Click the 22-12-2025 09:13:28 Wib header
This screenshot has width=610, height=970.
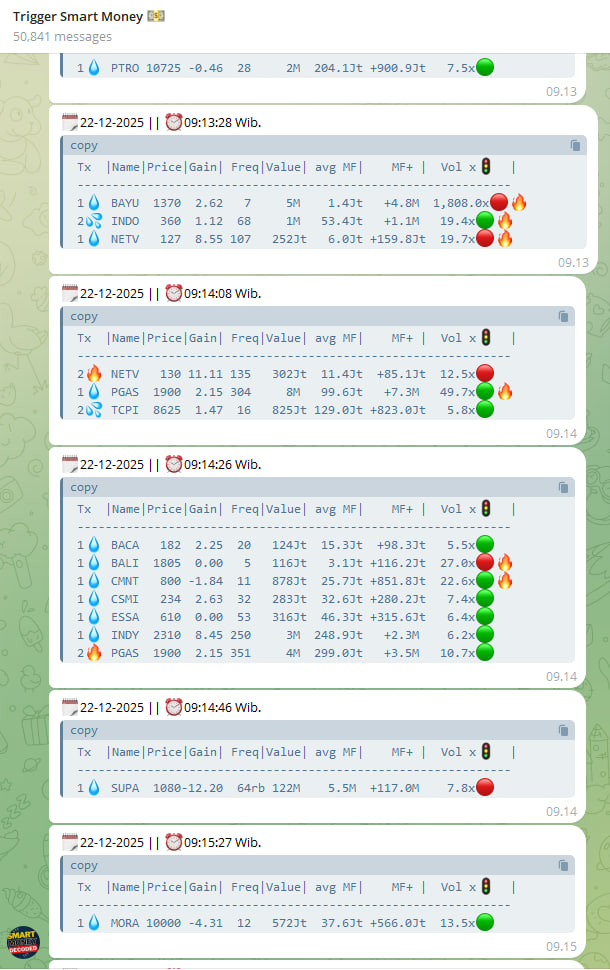pos(162,122)
